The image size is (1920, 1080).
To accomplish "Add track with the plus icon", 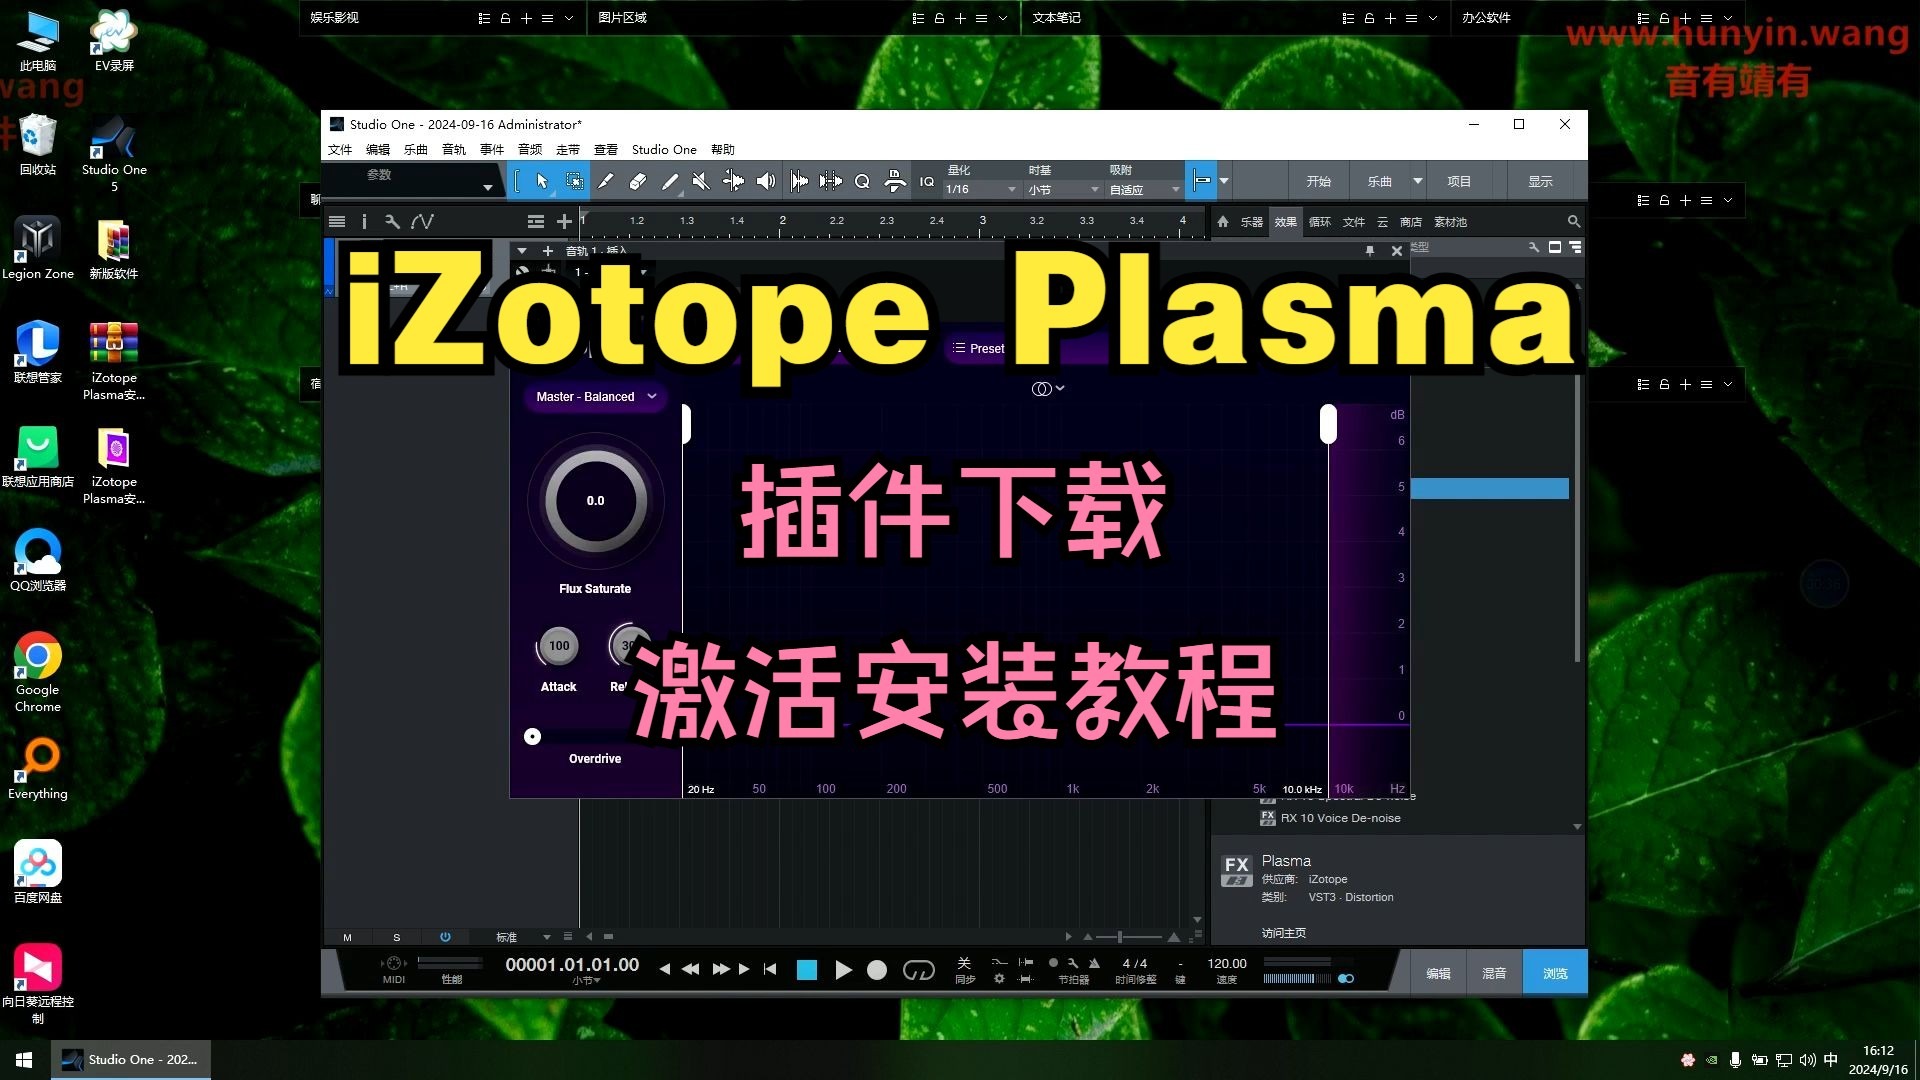I will (564, 222).
